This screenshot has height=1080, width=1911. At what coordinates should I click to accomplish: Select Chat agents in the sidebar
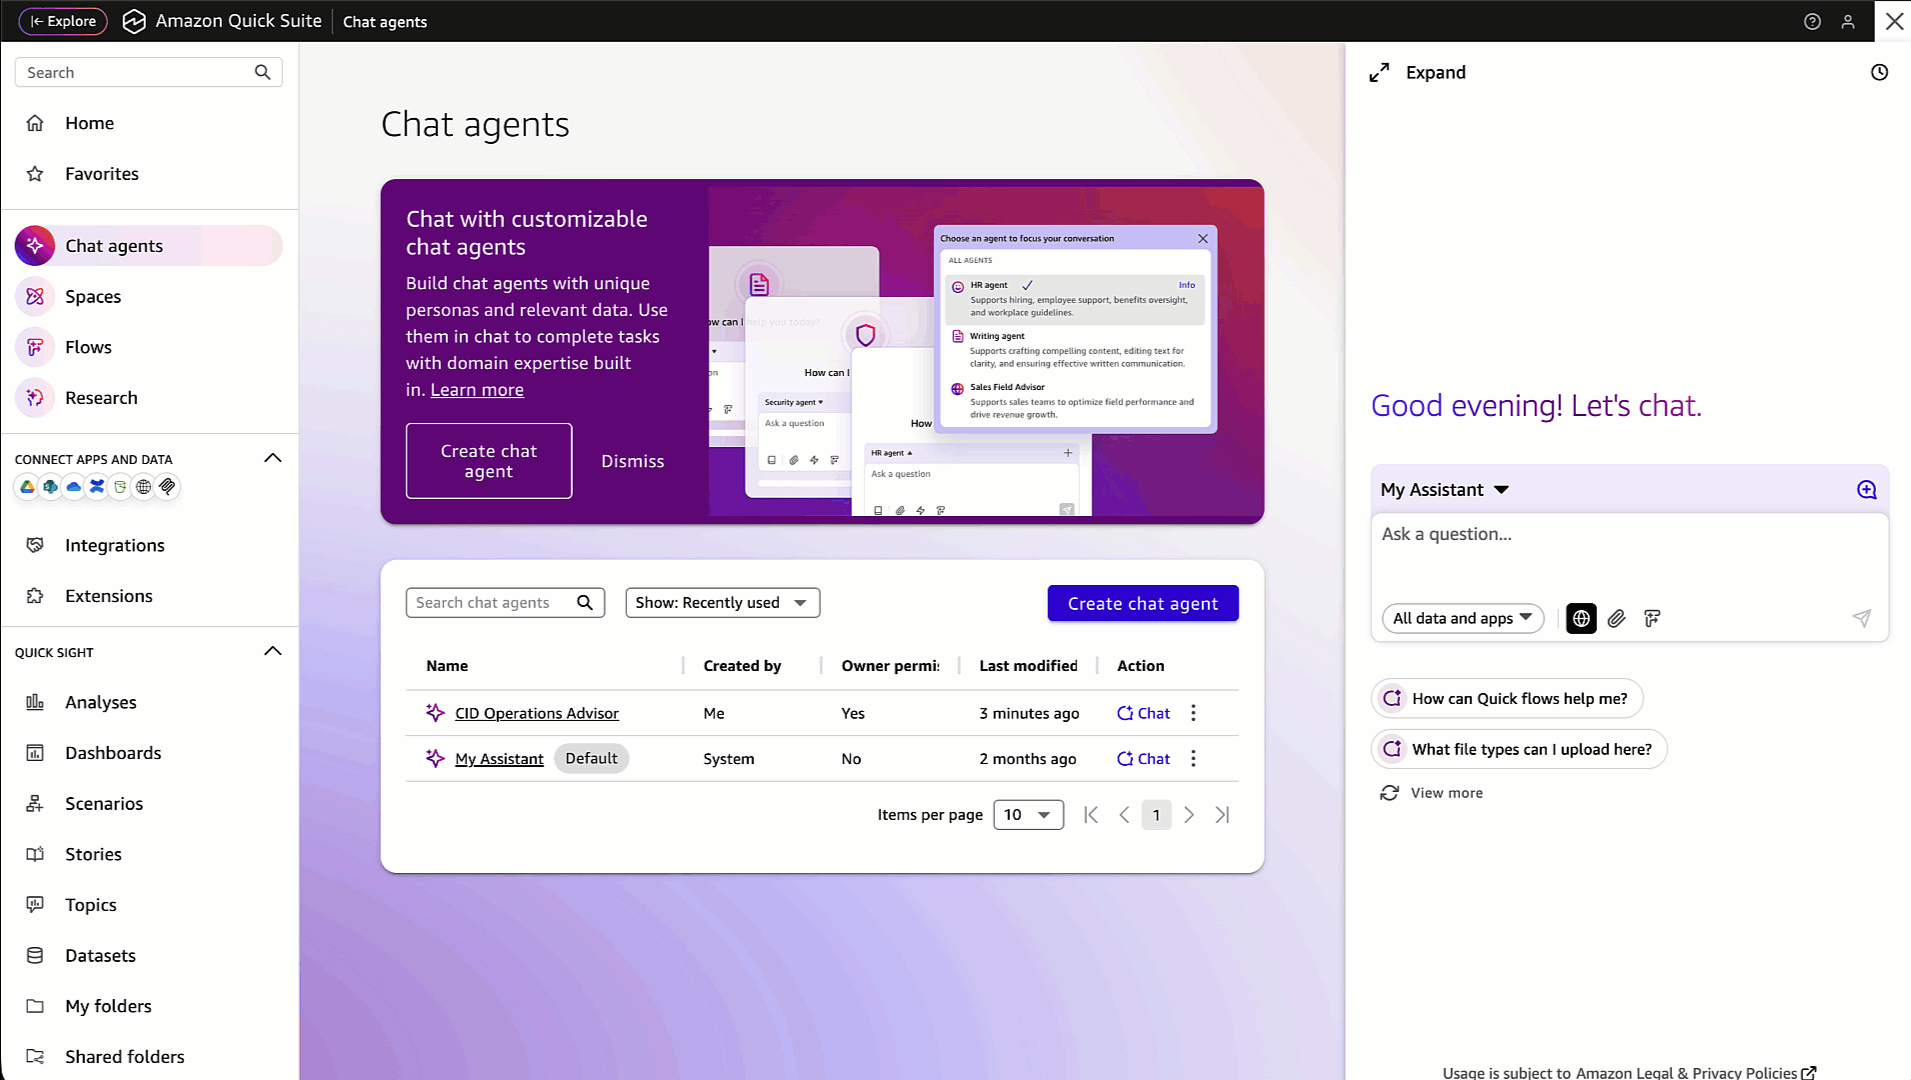(x=149, y=246)
